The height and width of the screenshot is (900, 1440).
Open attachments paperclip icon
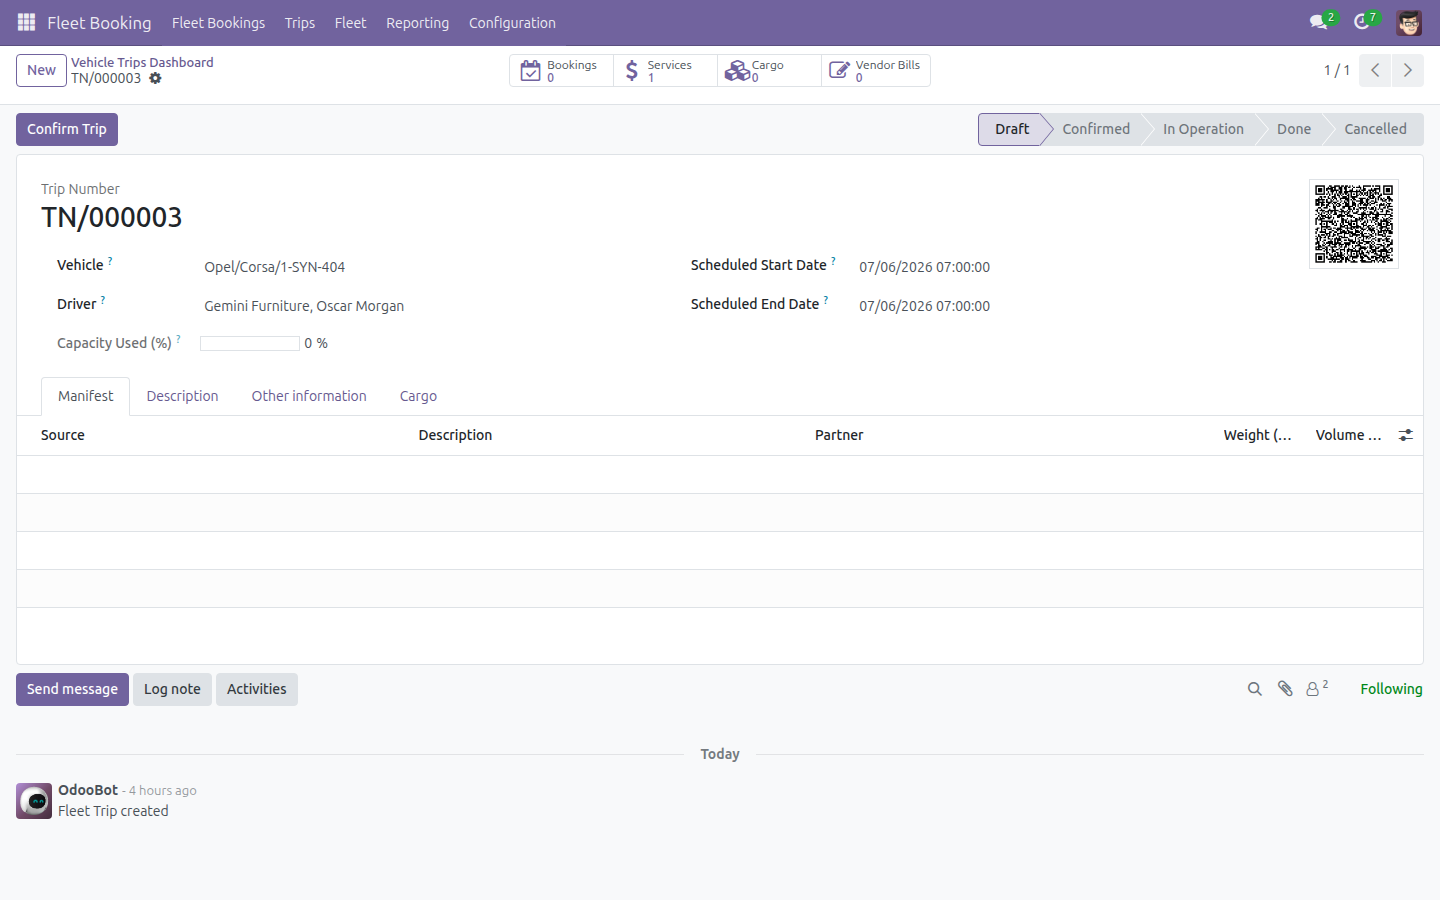click(1285, 689)
